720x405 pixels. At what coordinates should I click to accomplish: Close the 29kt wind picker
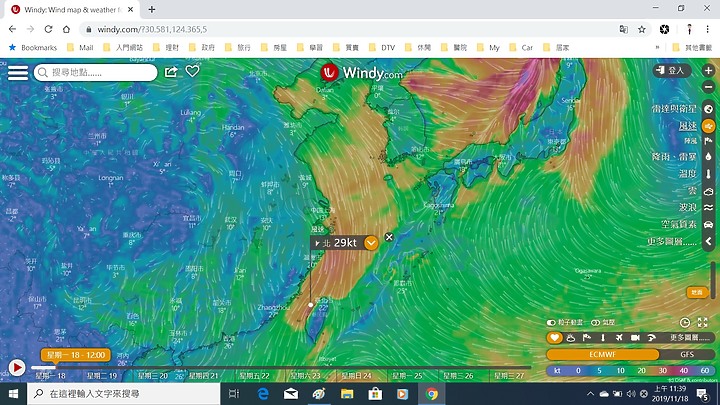pyautogui.click(x=389, y=237)
